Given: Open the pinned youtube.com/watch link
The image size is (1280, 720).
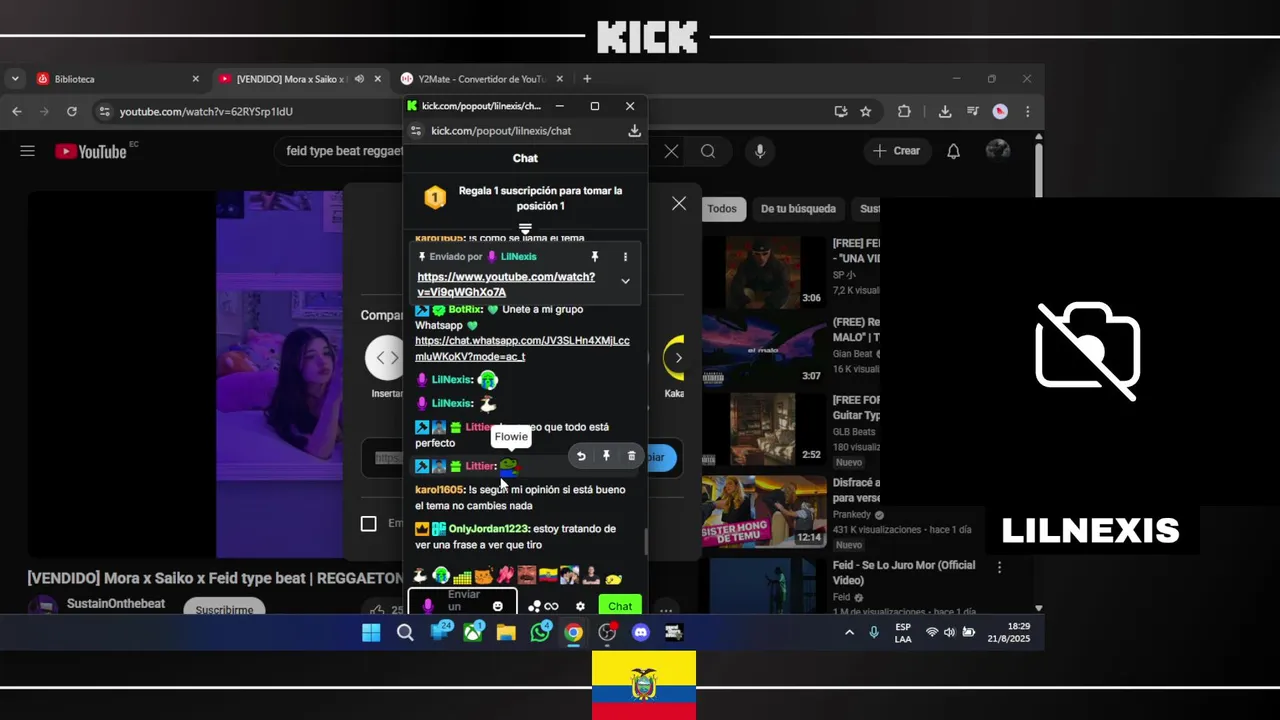Looking at the screenshot, I should [x=506, y=284].
